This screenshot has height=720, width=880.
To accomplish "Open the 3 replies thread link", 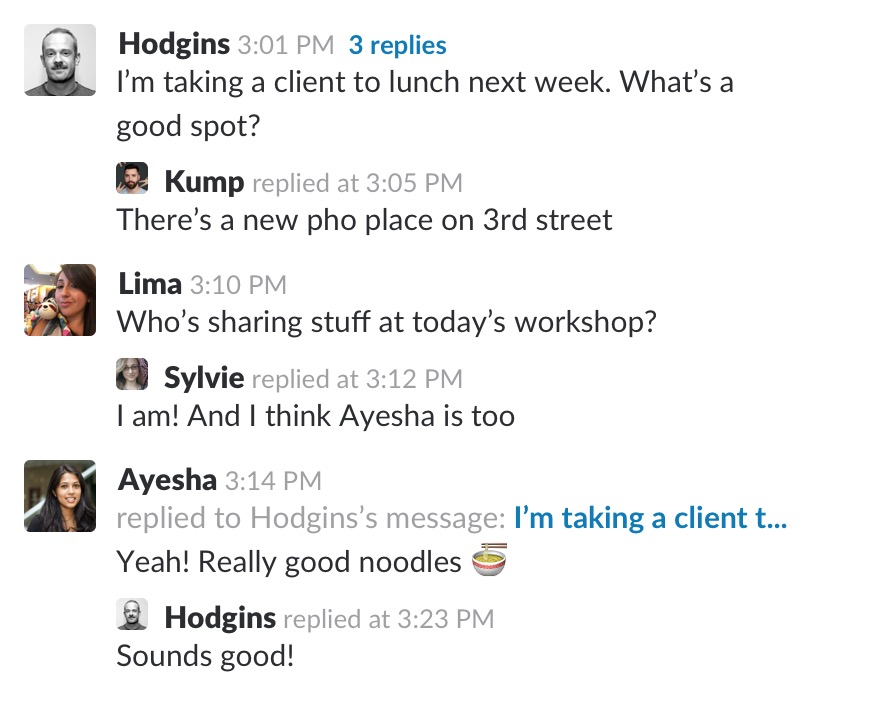I will [397, 44].
